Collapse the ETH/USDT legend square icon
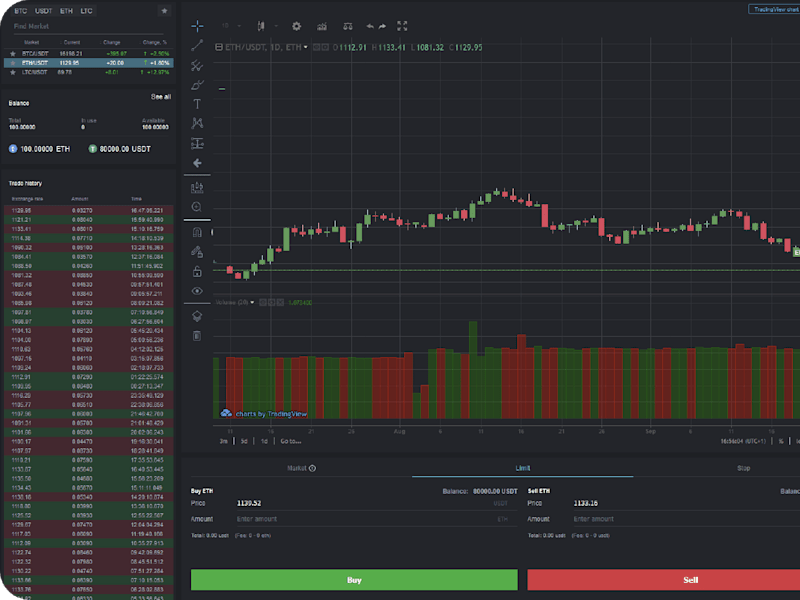Image resolution: width=800 pixels, height=600 pixels. point(219,47)
